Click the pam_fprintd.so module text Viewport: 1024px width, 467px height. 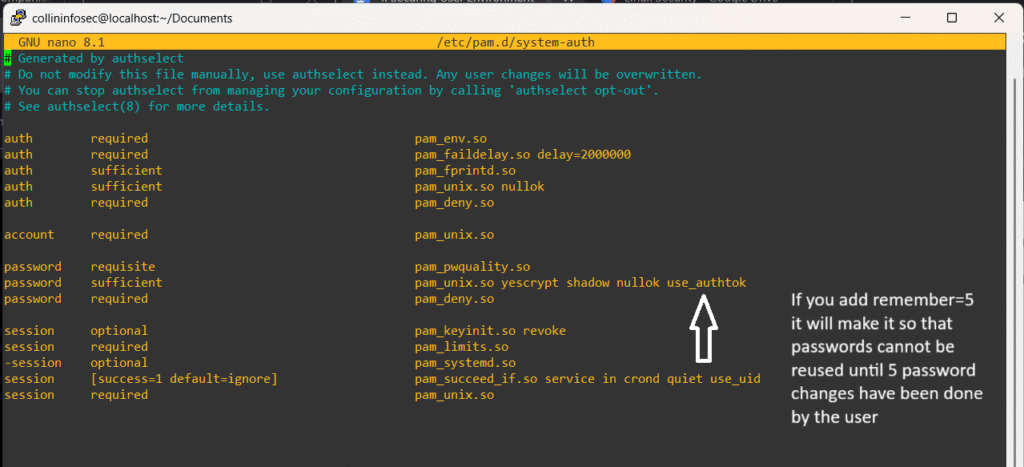tap(464, 170)
